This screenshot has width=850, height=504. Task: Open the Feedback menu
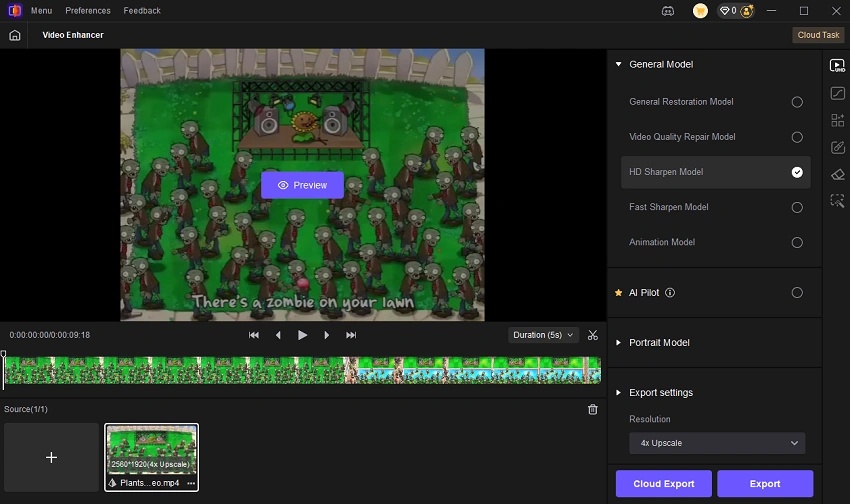(x=142, y=11)
